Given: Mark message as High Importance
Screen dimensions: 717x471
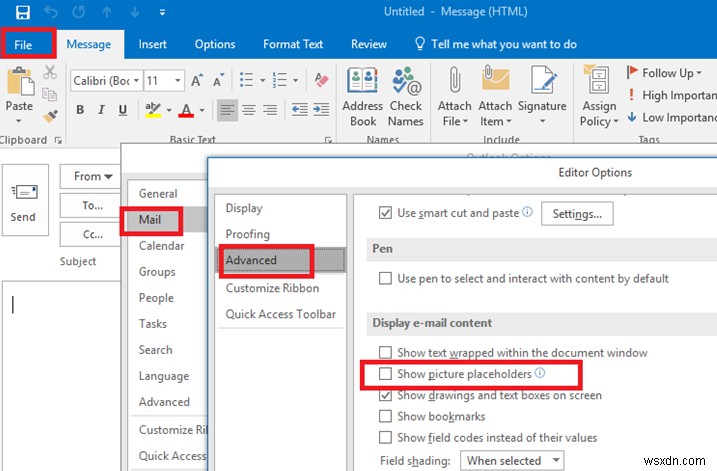Looking at the screenshot, I should (x=672, y=95).
